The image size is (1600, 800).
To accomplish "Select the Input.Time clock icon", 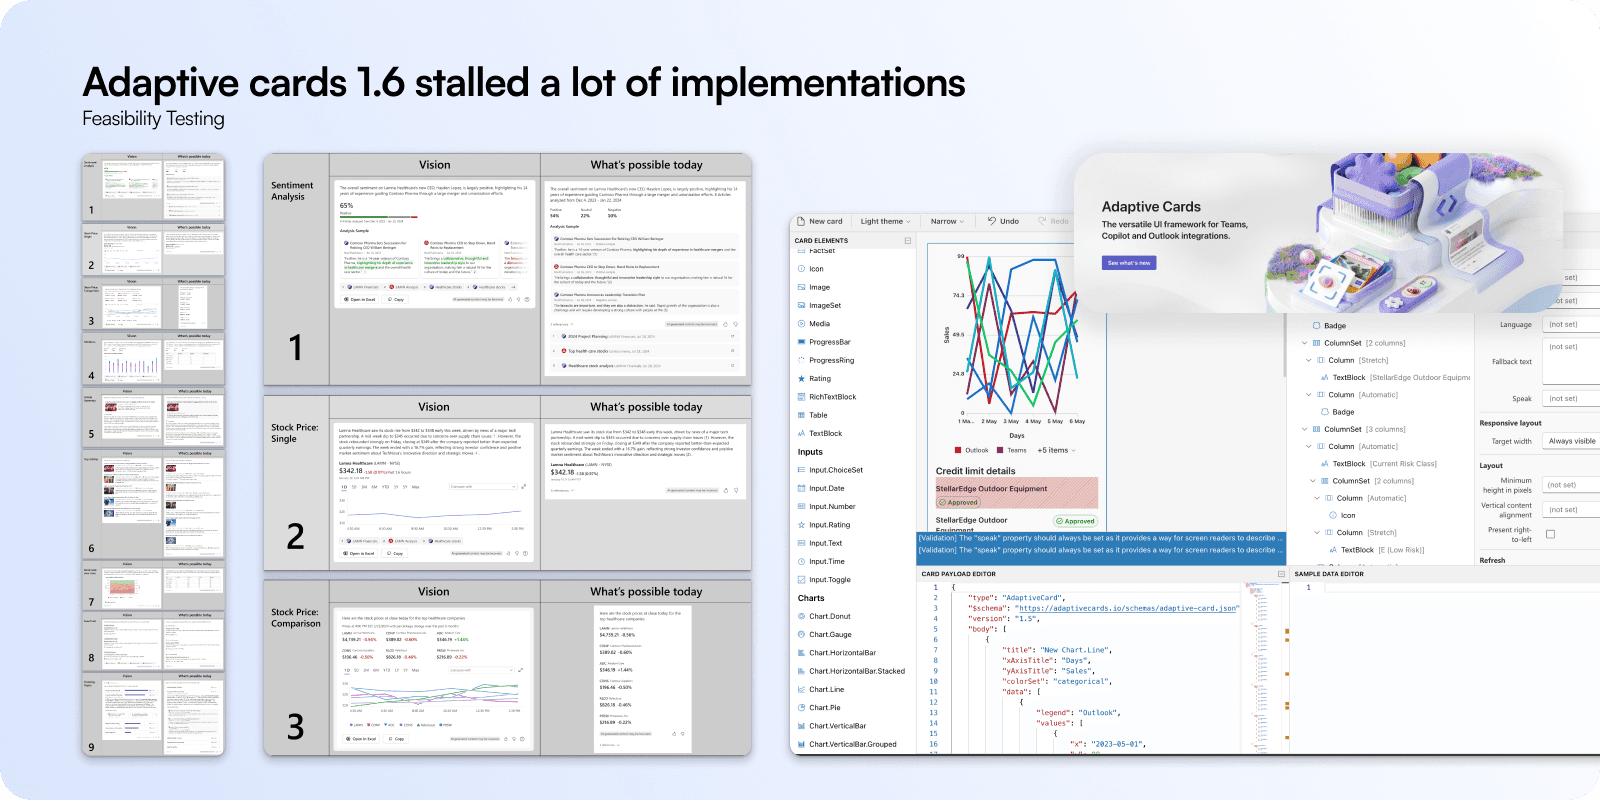I will click(801, 561).
